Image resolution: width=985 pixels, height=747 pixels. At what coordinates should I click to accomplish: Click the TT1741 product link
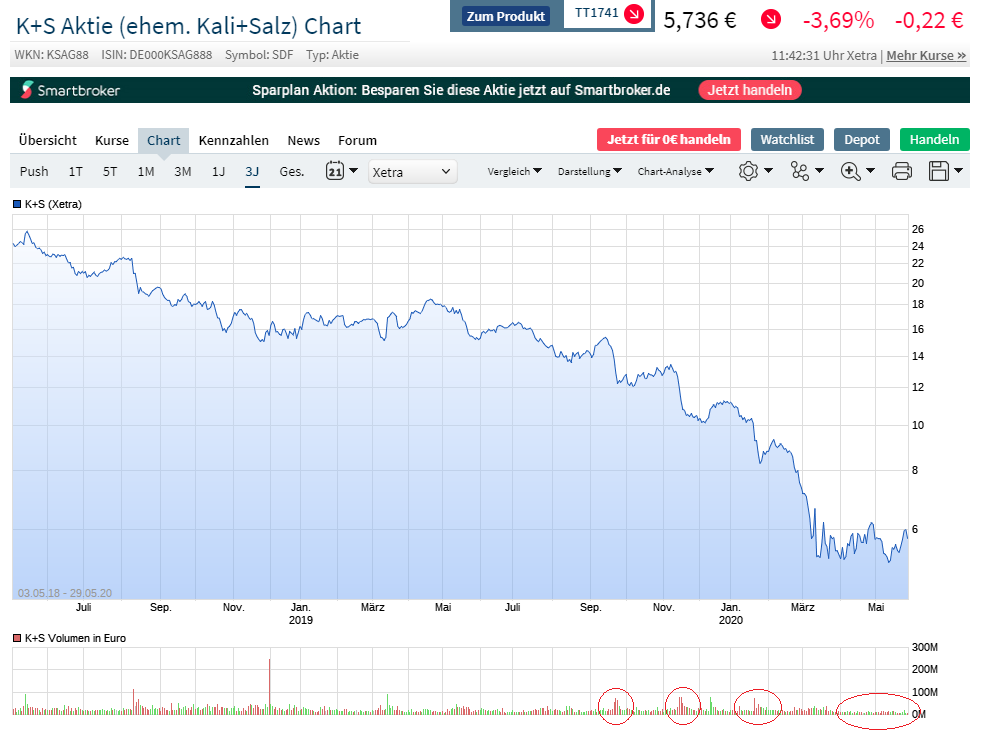596,13
